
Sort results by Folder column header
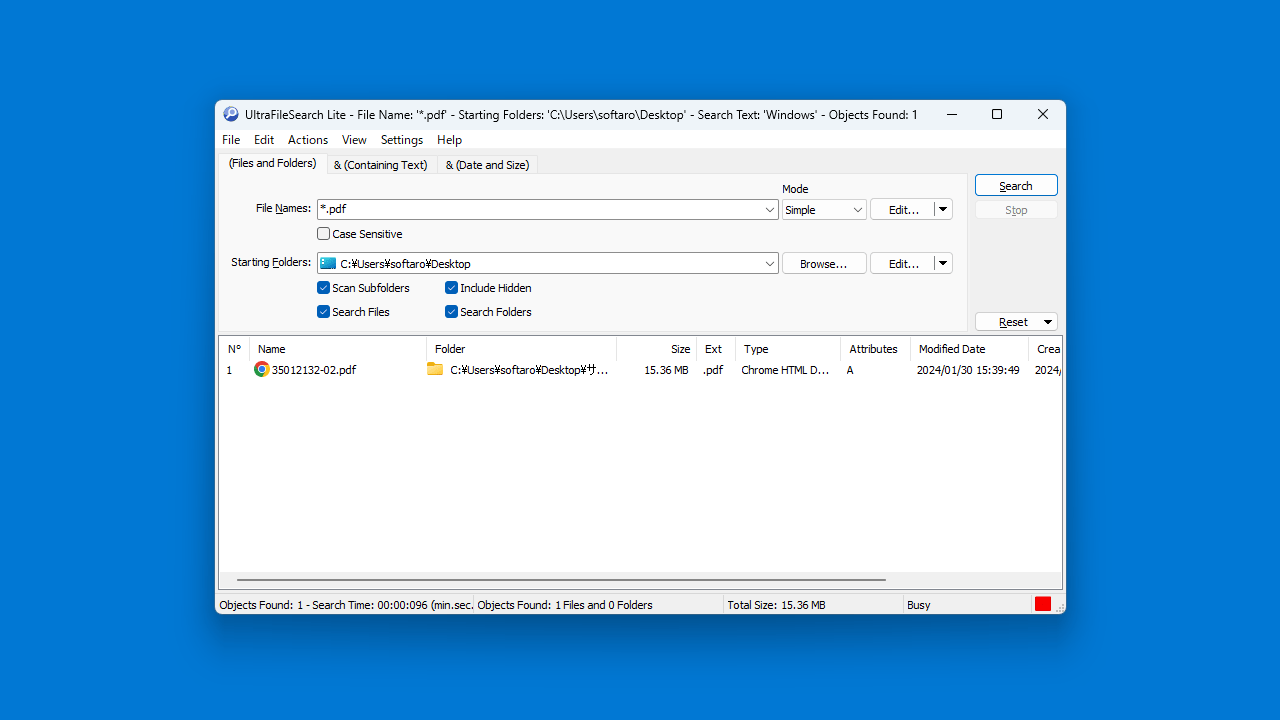tap(522, 349)
